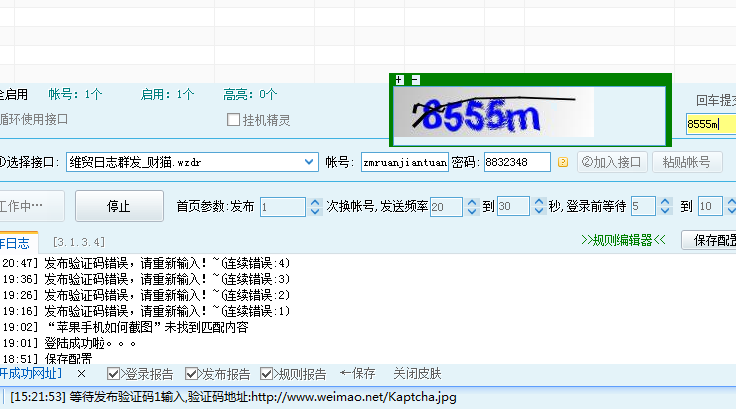Image resolution: width=736 pixels, height=410 pixels.
Task: Click log line with 连续错误:2
Action: pos(146,295)
